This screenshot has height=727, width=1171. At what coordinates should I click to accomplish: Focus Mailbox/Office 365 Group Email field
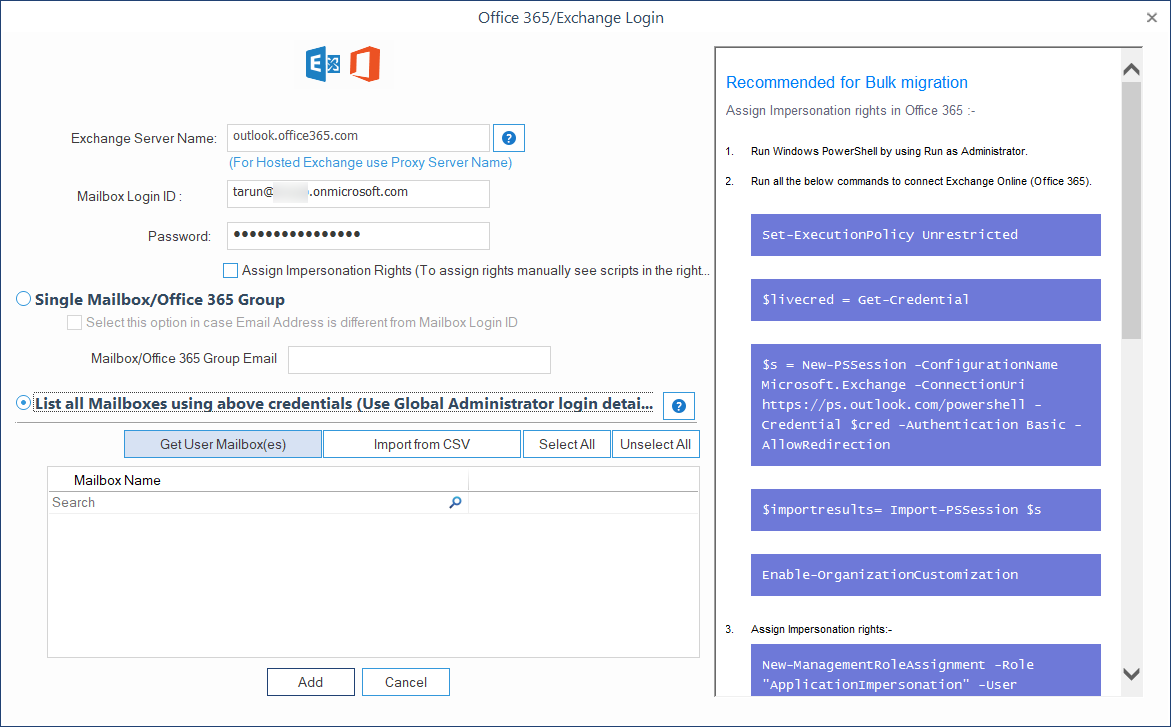point(420,359)
